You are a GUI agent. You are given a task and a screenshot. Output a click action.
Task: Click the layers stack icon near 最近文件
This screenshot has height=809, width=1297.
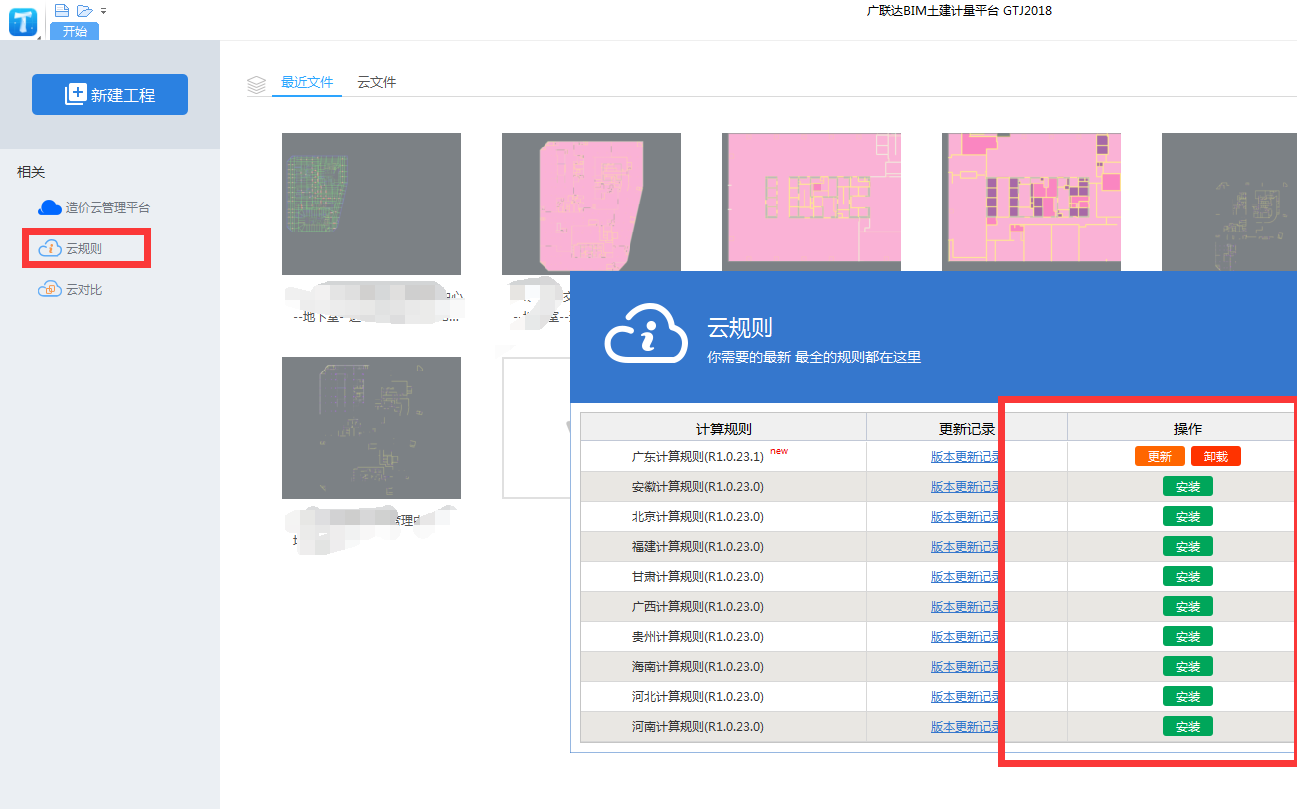pyautogui.click(x=256, y=84)
